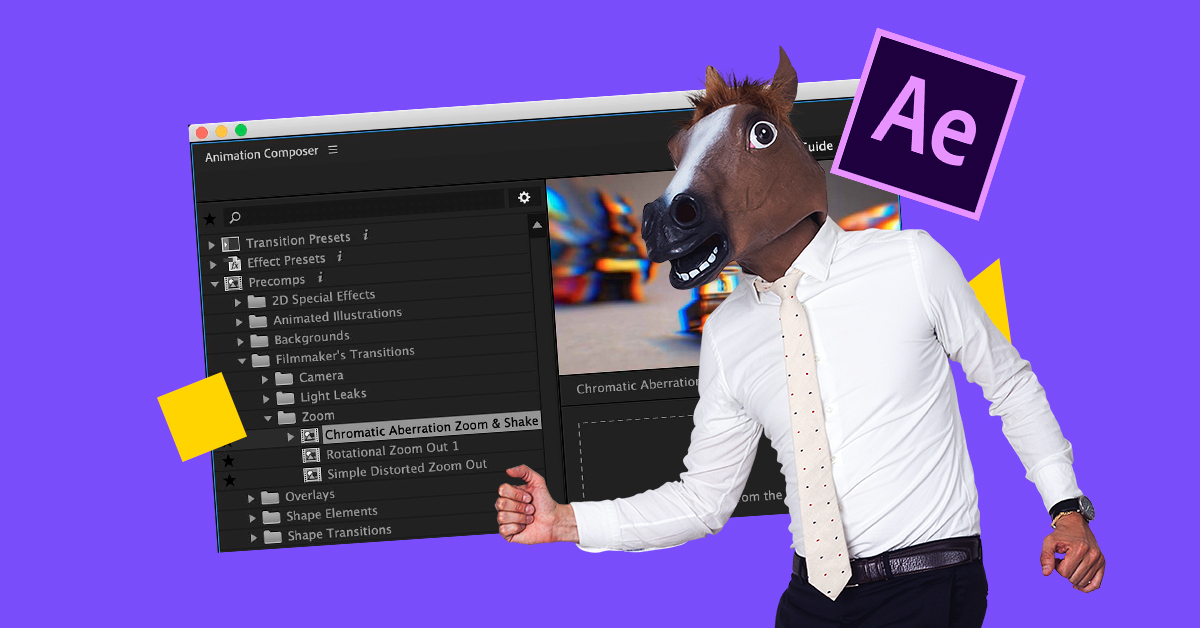Toggle favorite star for Simple Distorted Zoom Out

pyautogui.click(x=229, y=481)
